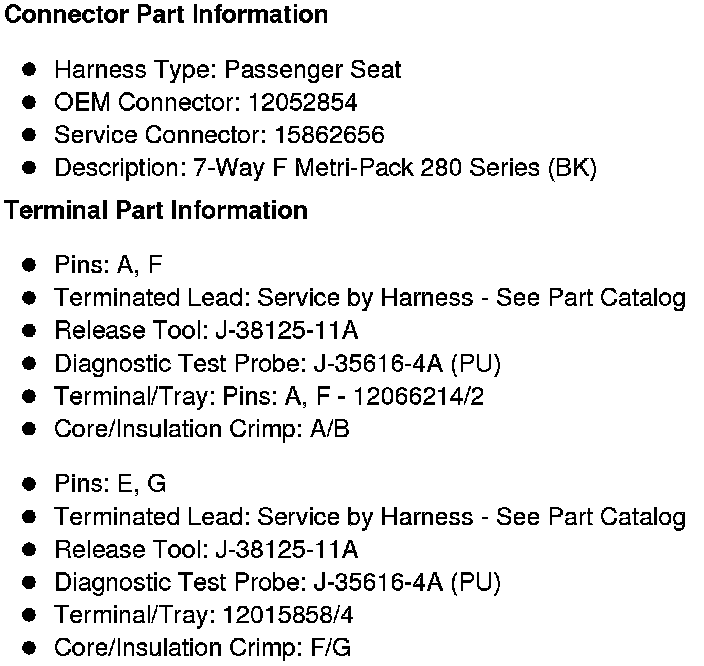Click the 7-Way F Metri-Pack description line
This screenshot has width=704, height=666.
click(x=325, y=168)
